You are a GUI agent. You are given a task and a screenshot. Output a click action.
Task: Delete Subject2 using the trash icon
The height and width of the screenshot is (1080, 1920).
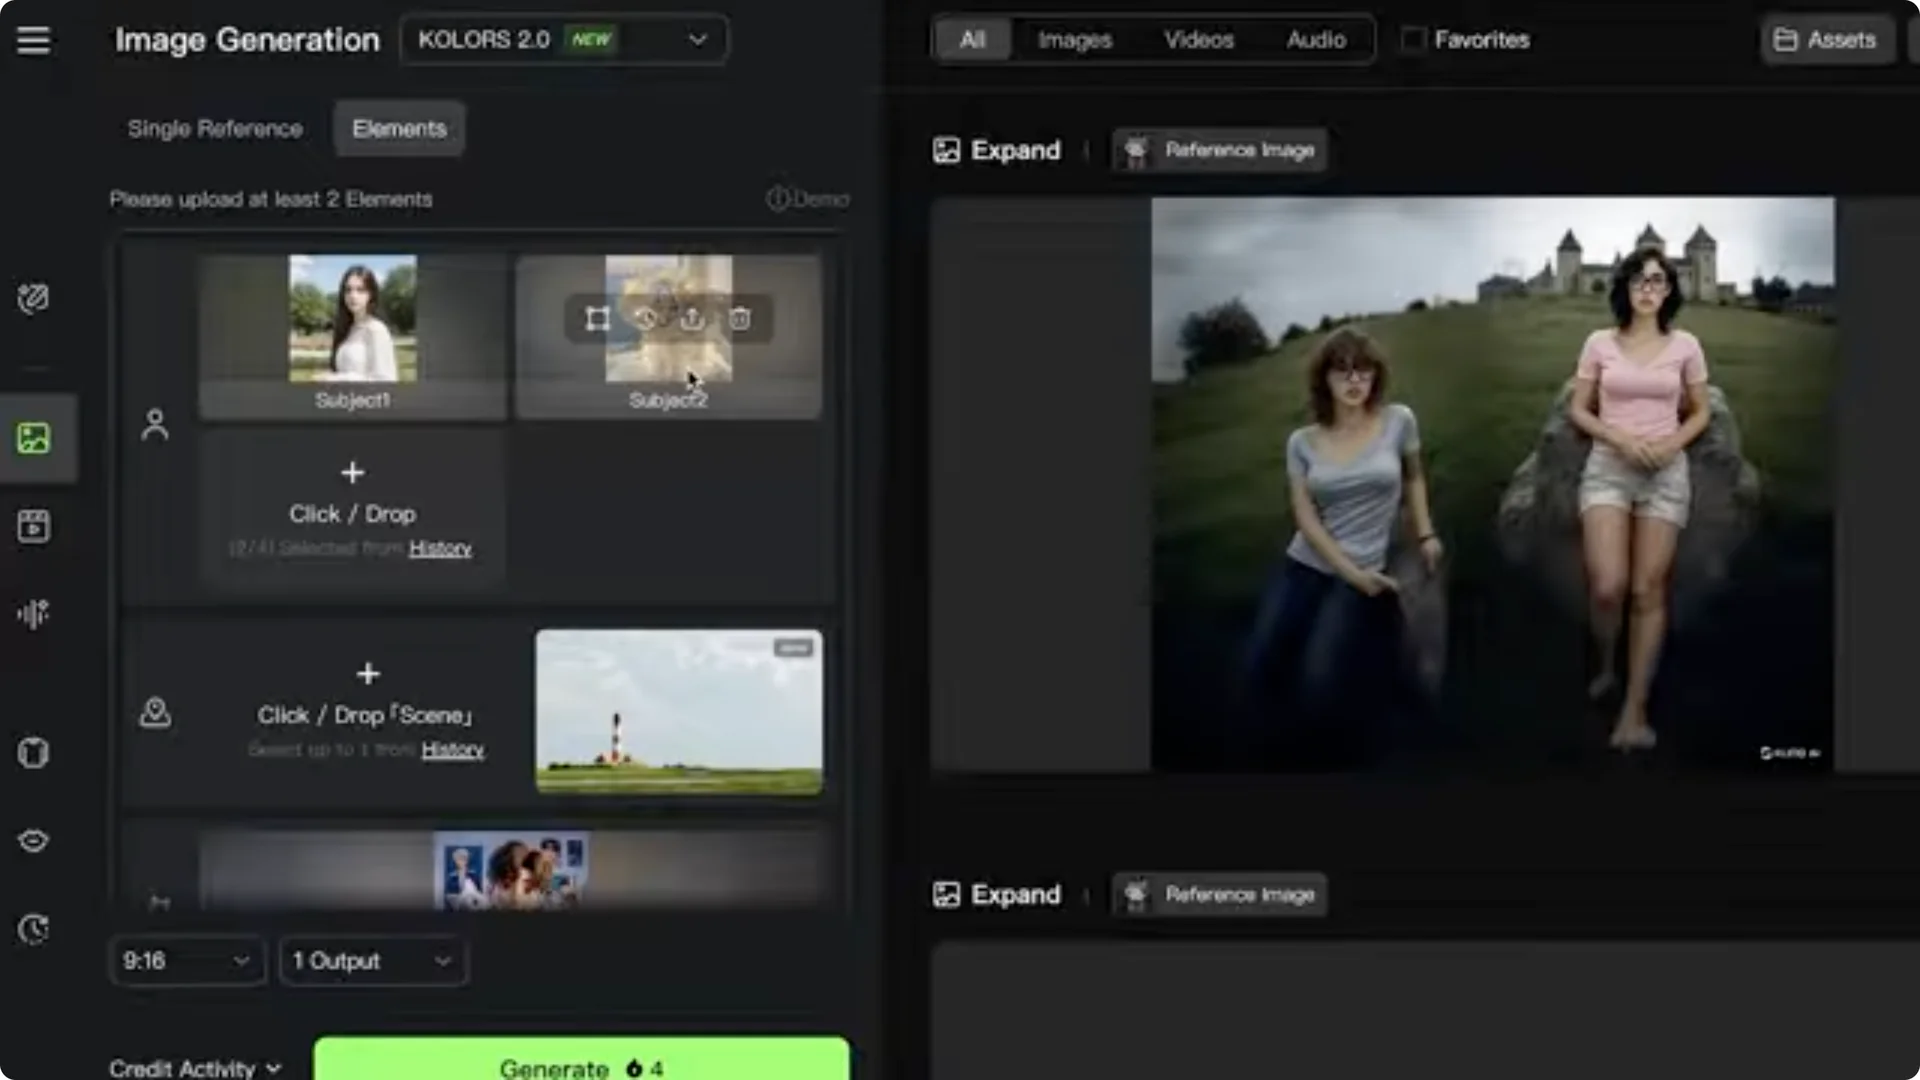740,319
